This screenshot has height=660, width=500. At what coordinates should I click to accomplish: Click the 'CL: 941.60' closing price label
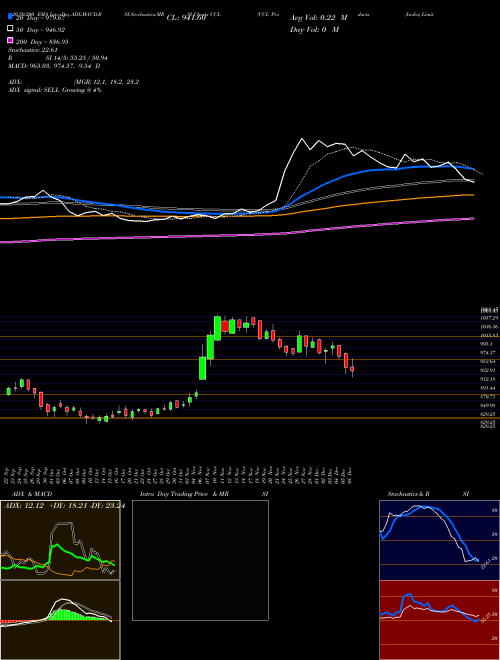point(186,18)
